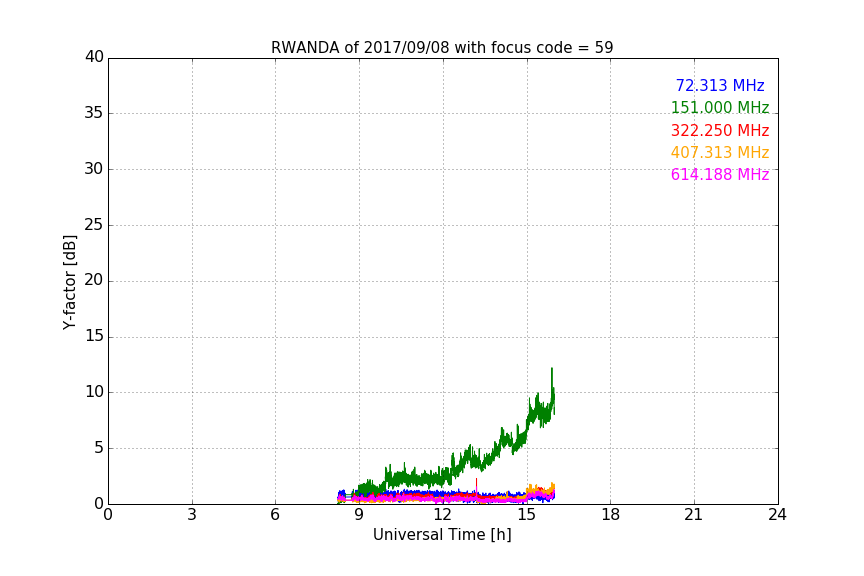864x576 pixels.
Task: Click the x-axis tick label 21
Action: click(694, 515)
